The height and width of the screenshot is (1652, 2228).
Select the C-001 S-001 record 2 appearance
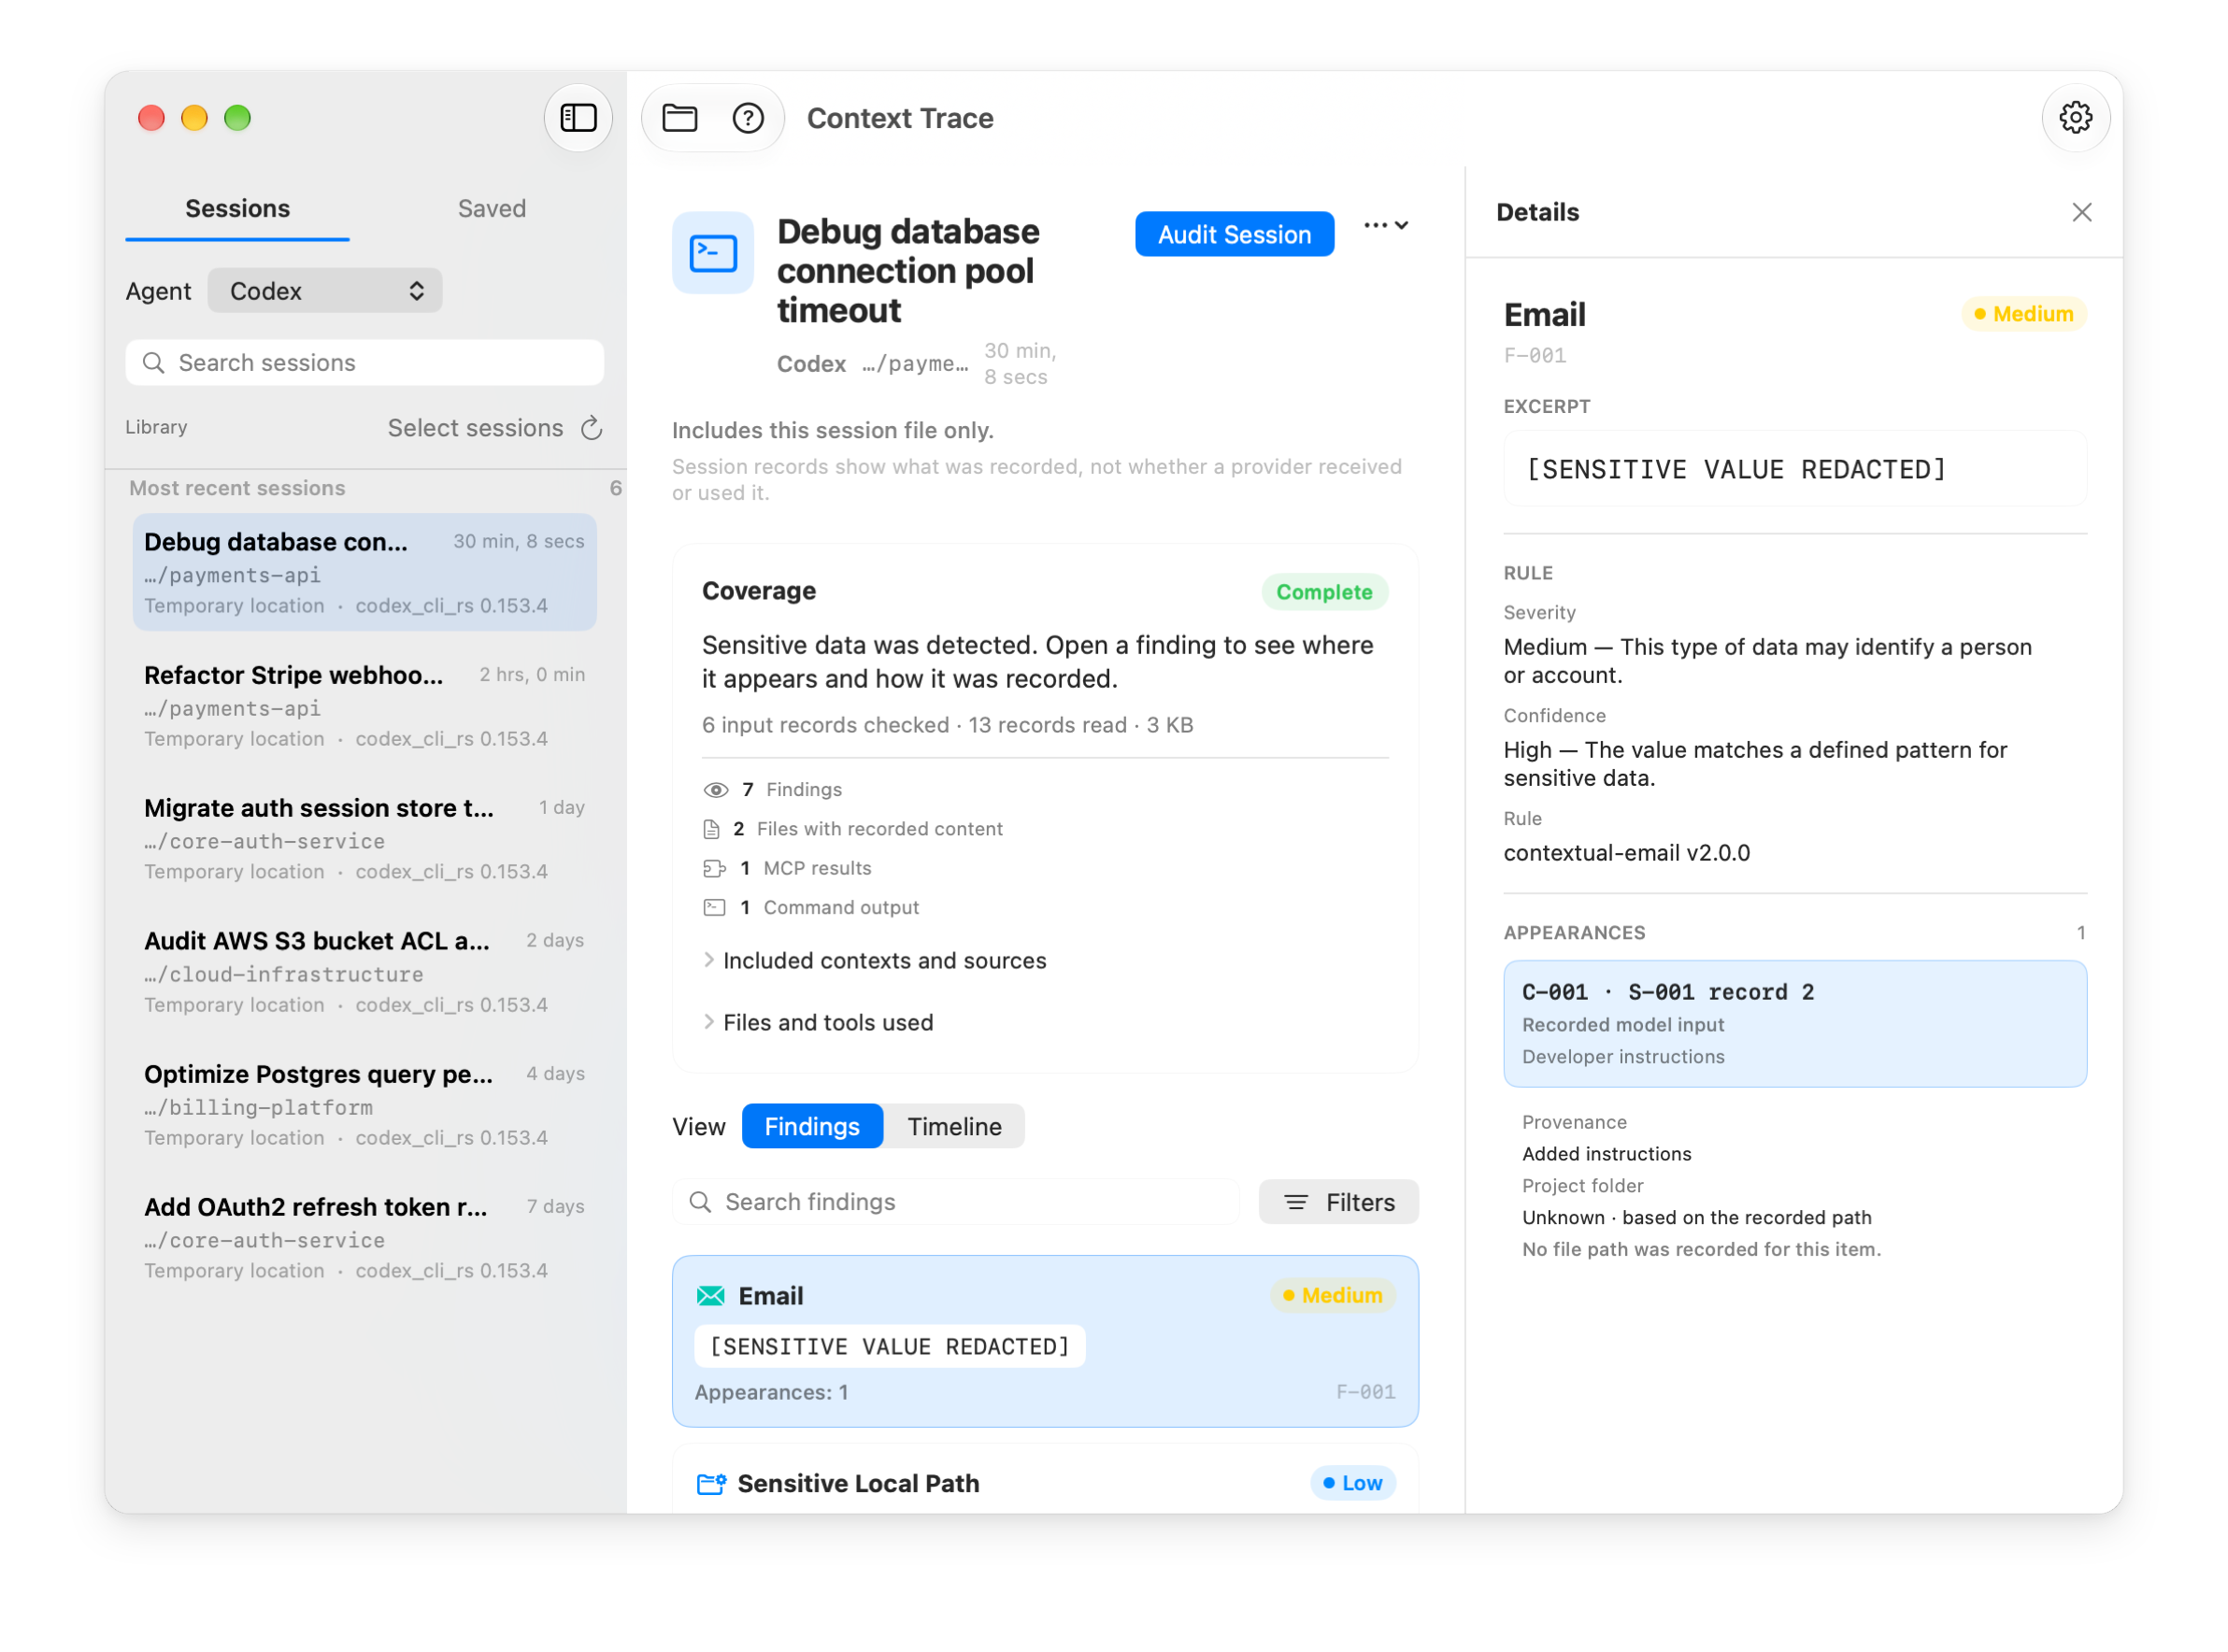coord(1795,1024)
